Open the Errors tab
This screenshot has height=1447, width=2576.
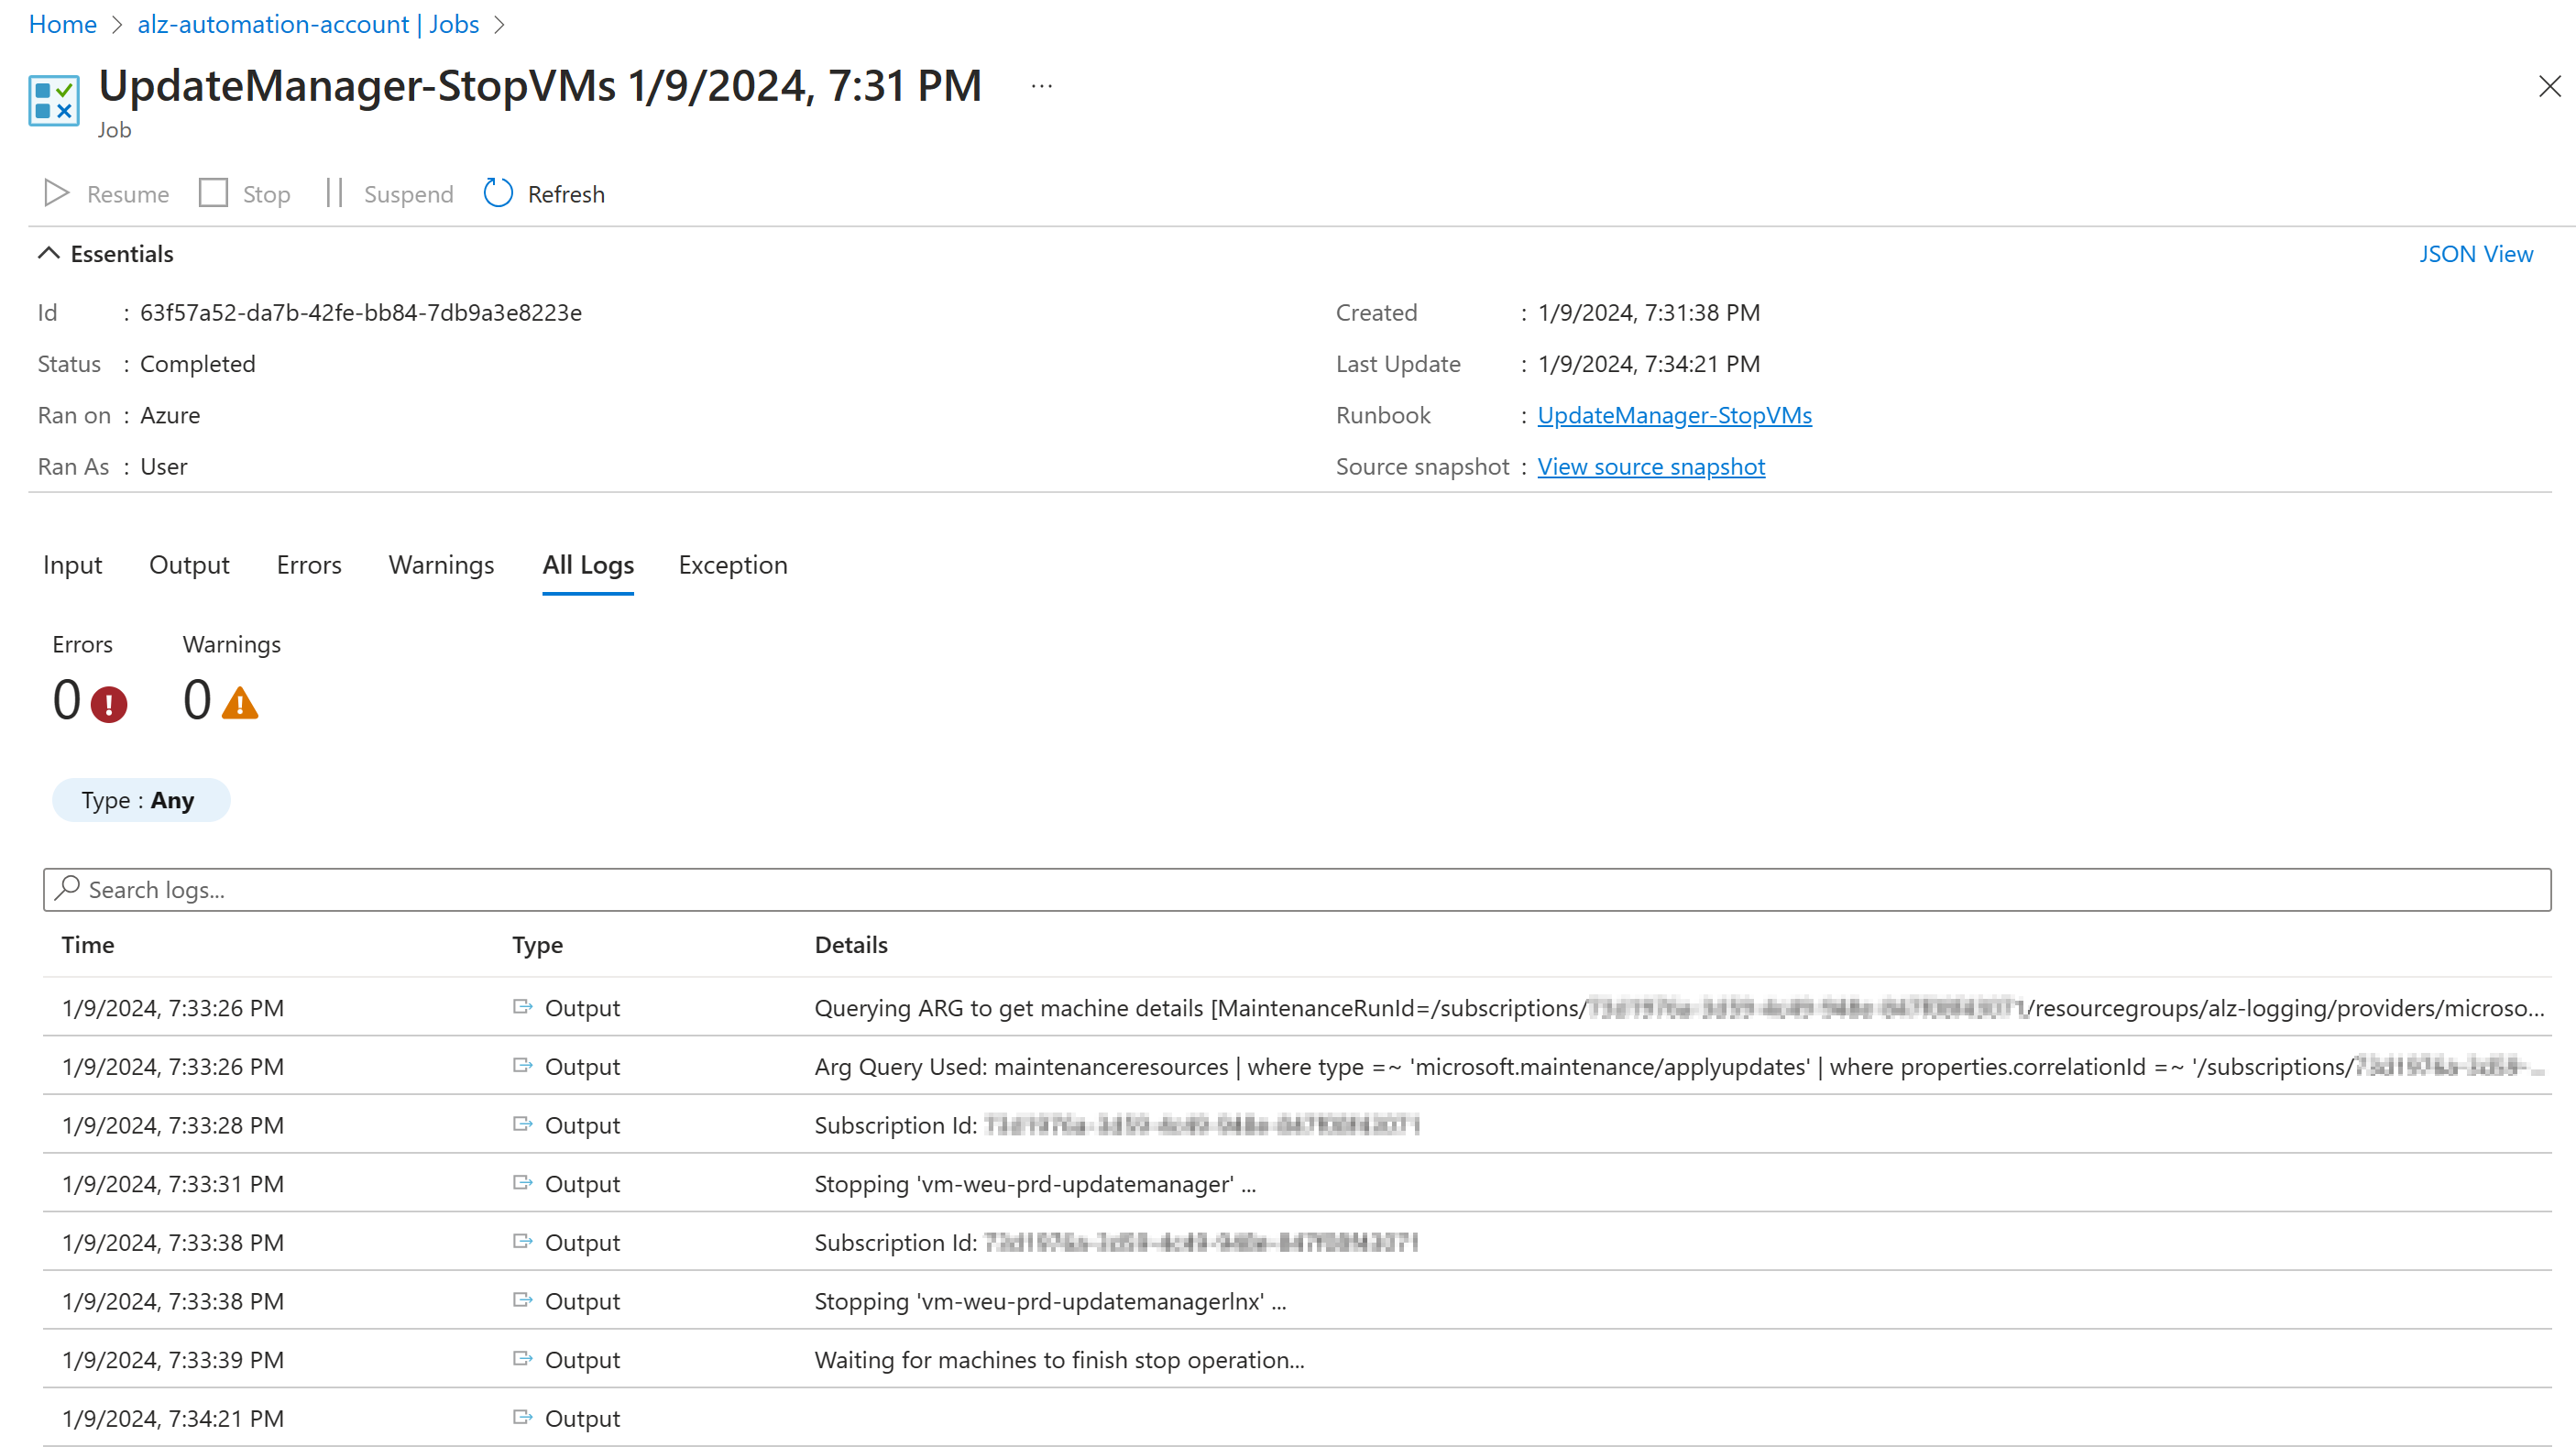tap(309, 565)
